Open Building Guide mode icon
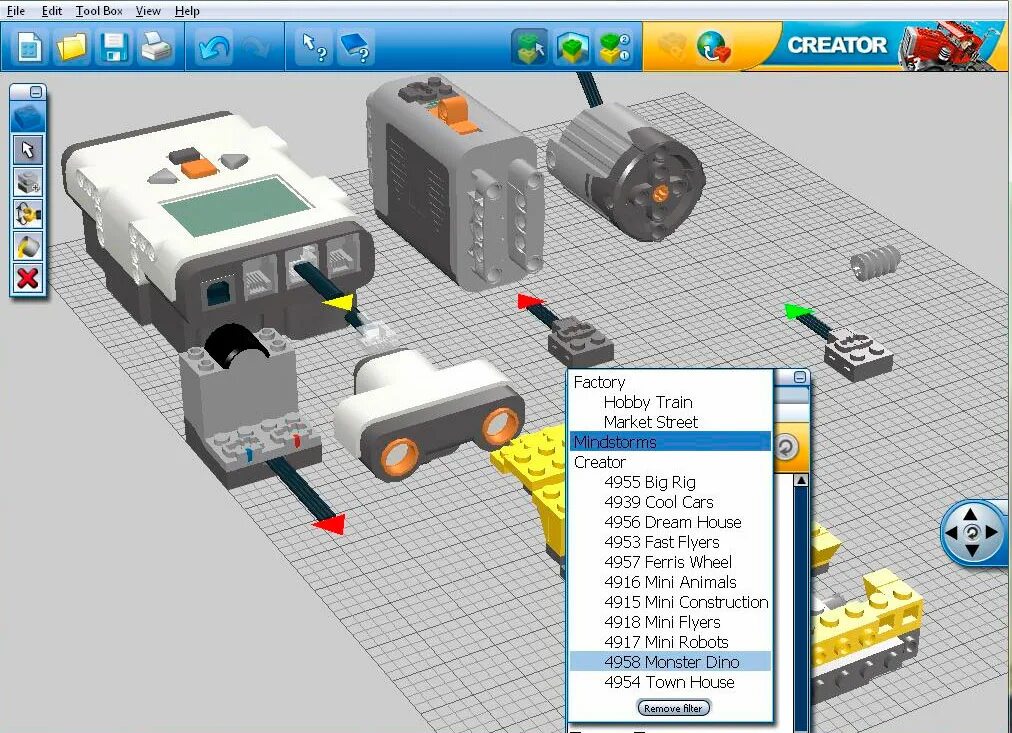Screen dimensions: 1012x733 (614, 46)
